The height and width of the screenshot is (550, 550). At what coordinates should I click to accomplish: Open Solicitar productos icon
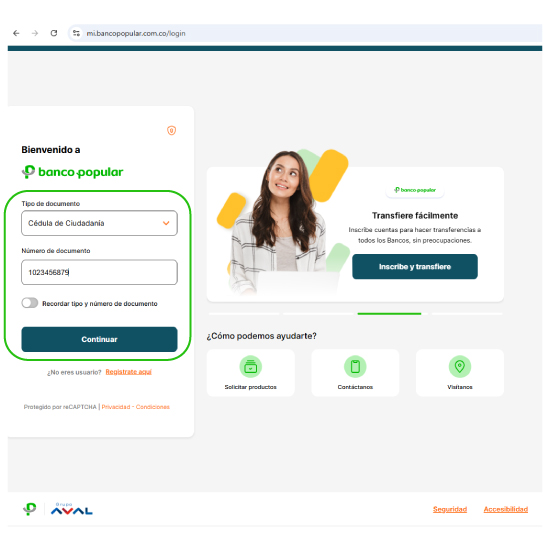click(250, 367)
